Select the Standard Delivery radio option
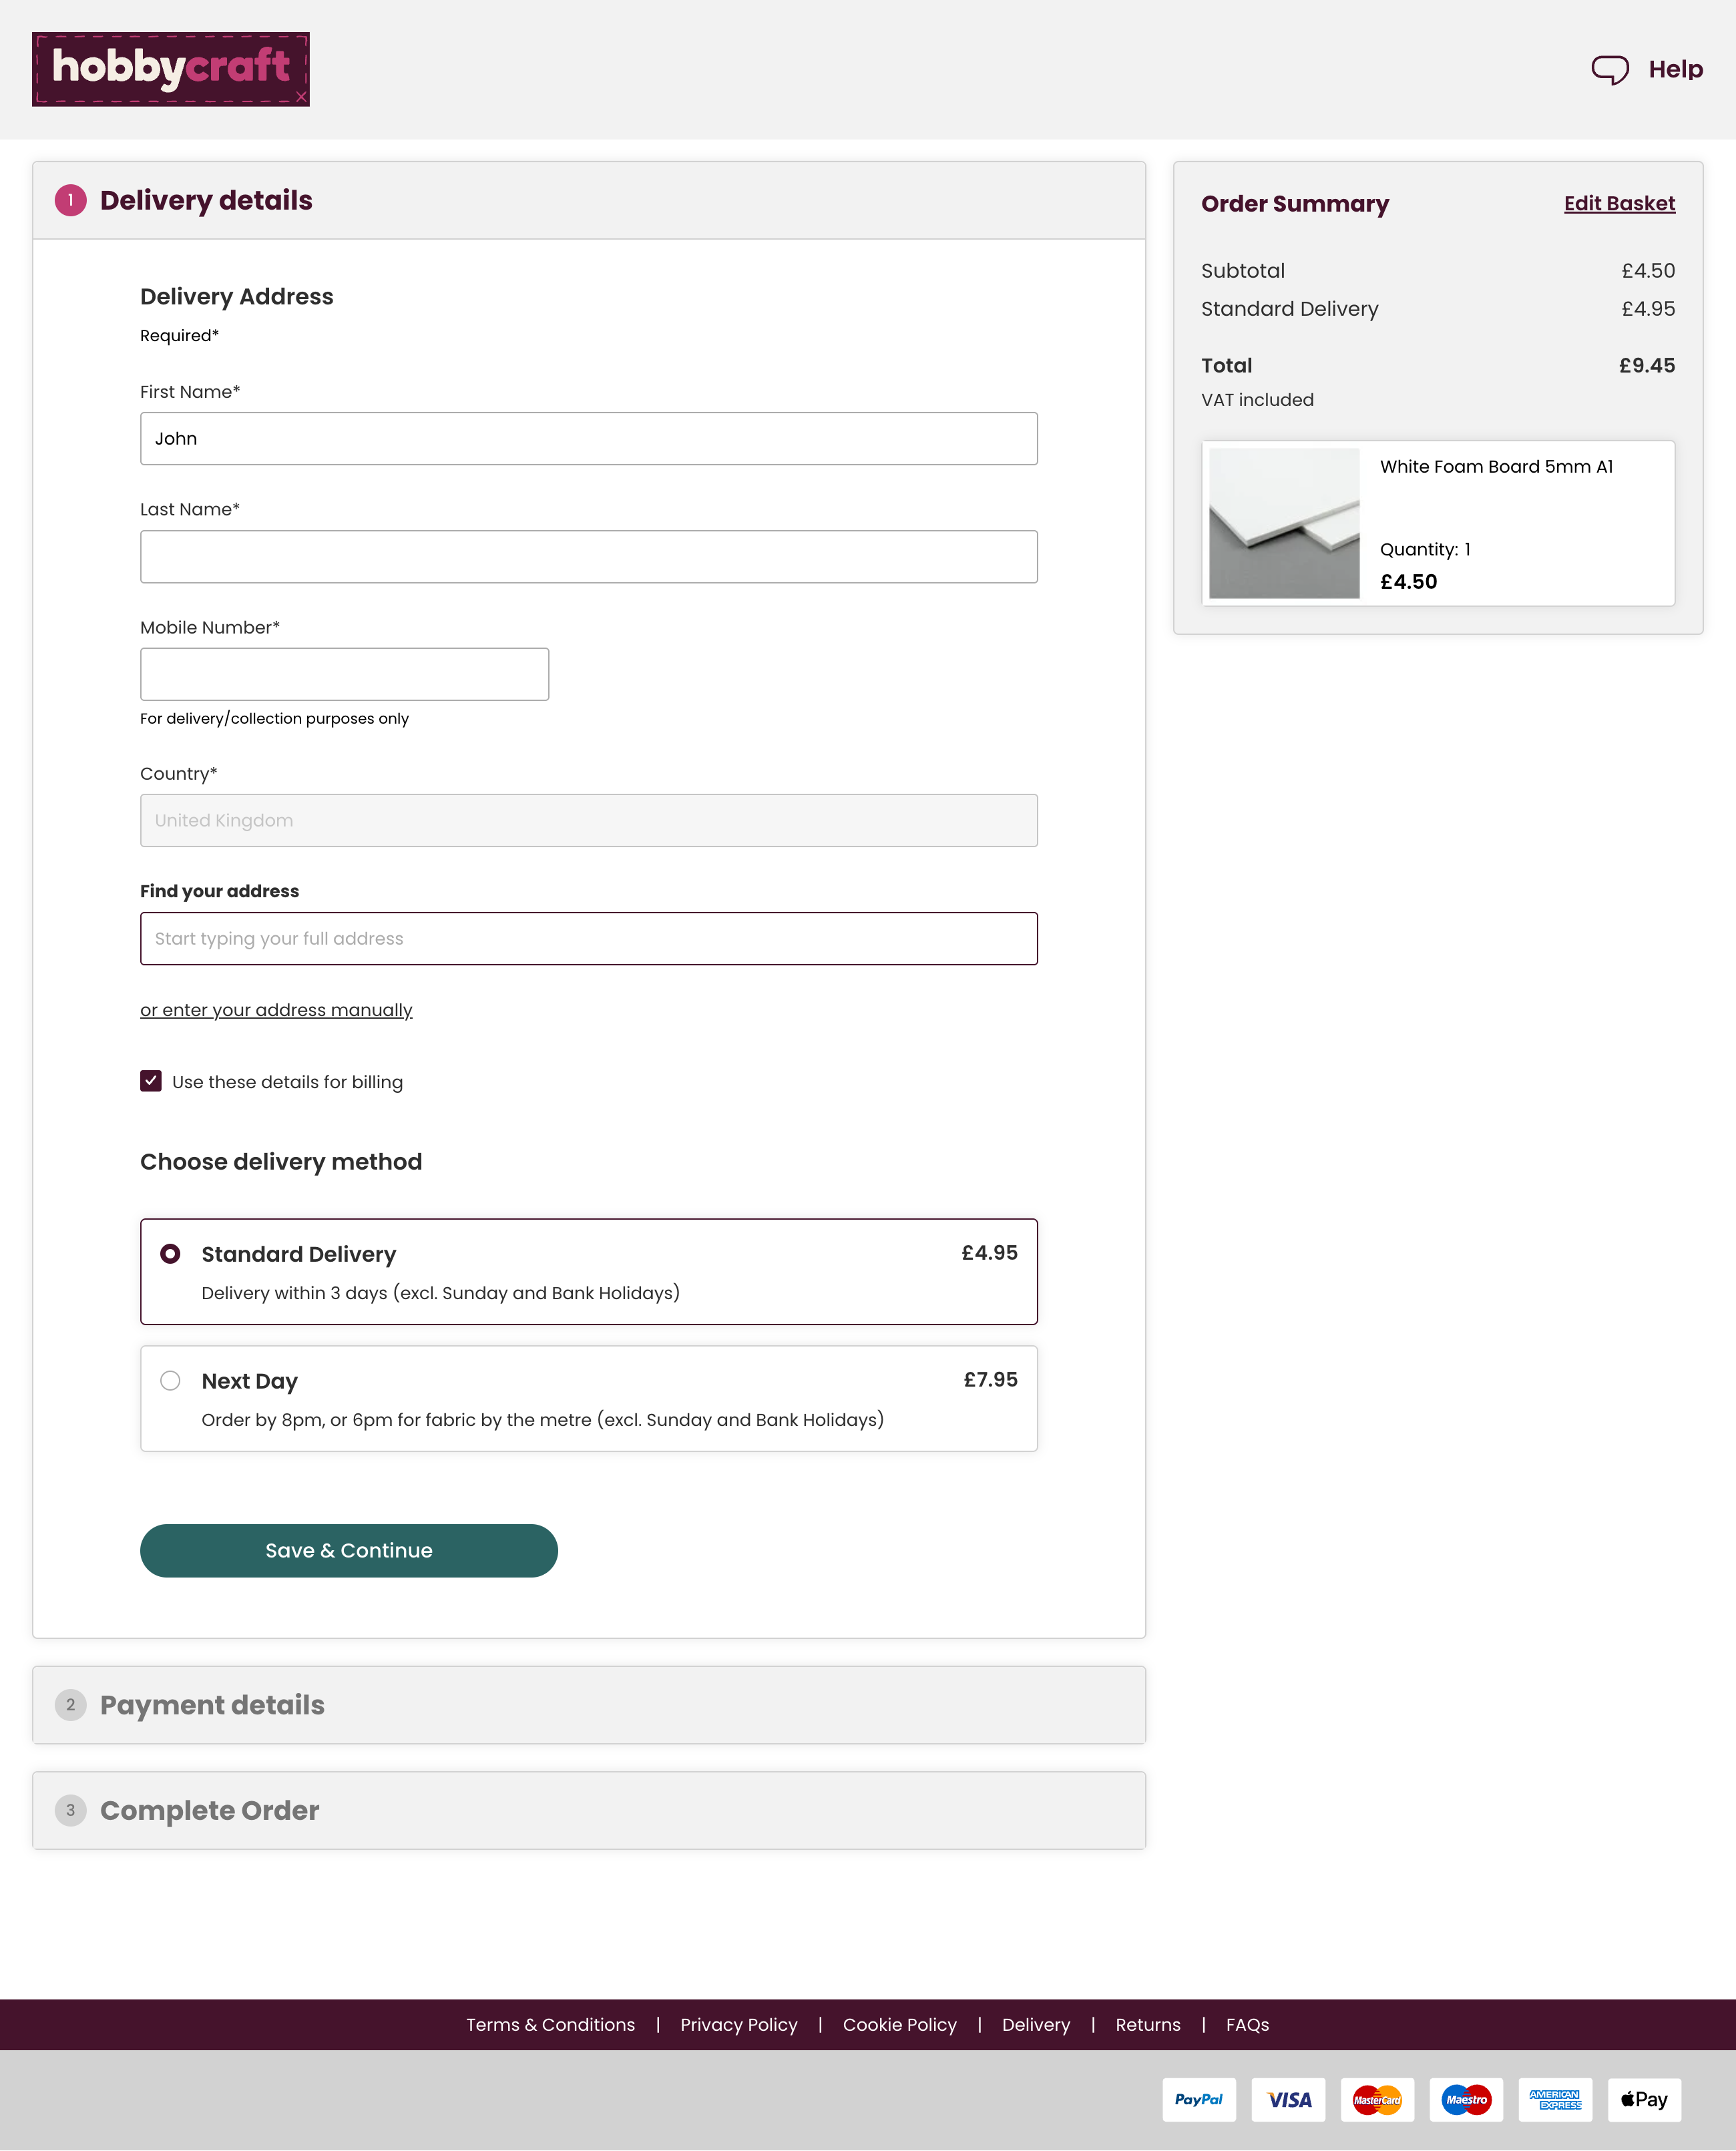This screenshot has width=1736, height=2151. coord(171,1254)
